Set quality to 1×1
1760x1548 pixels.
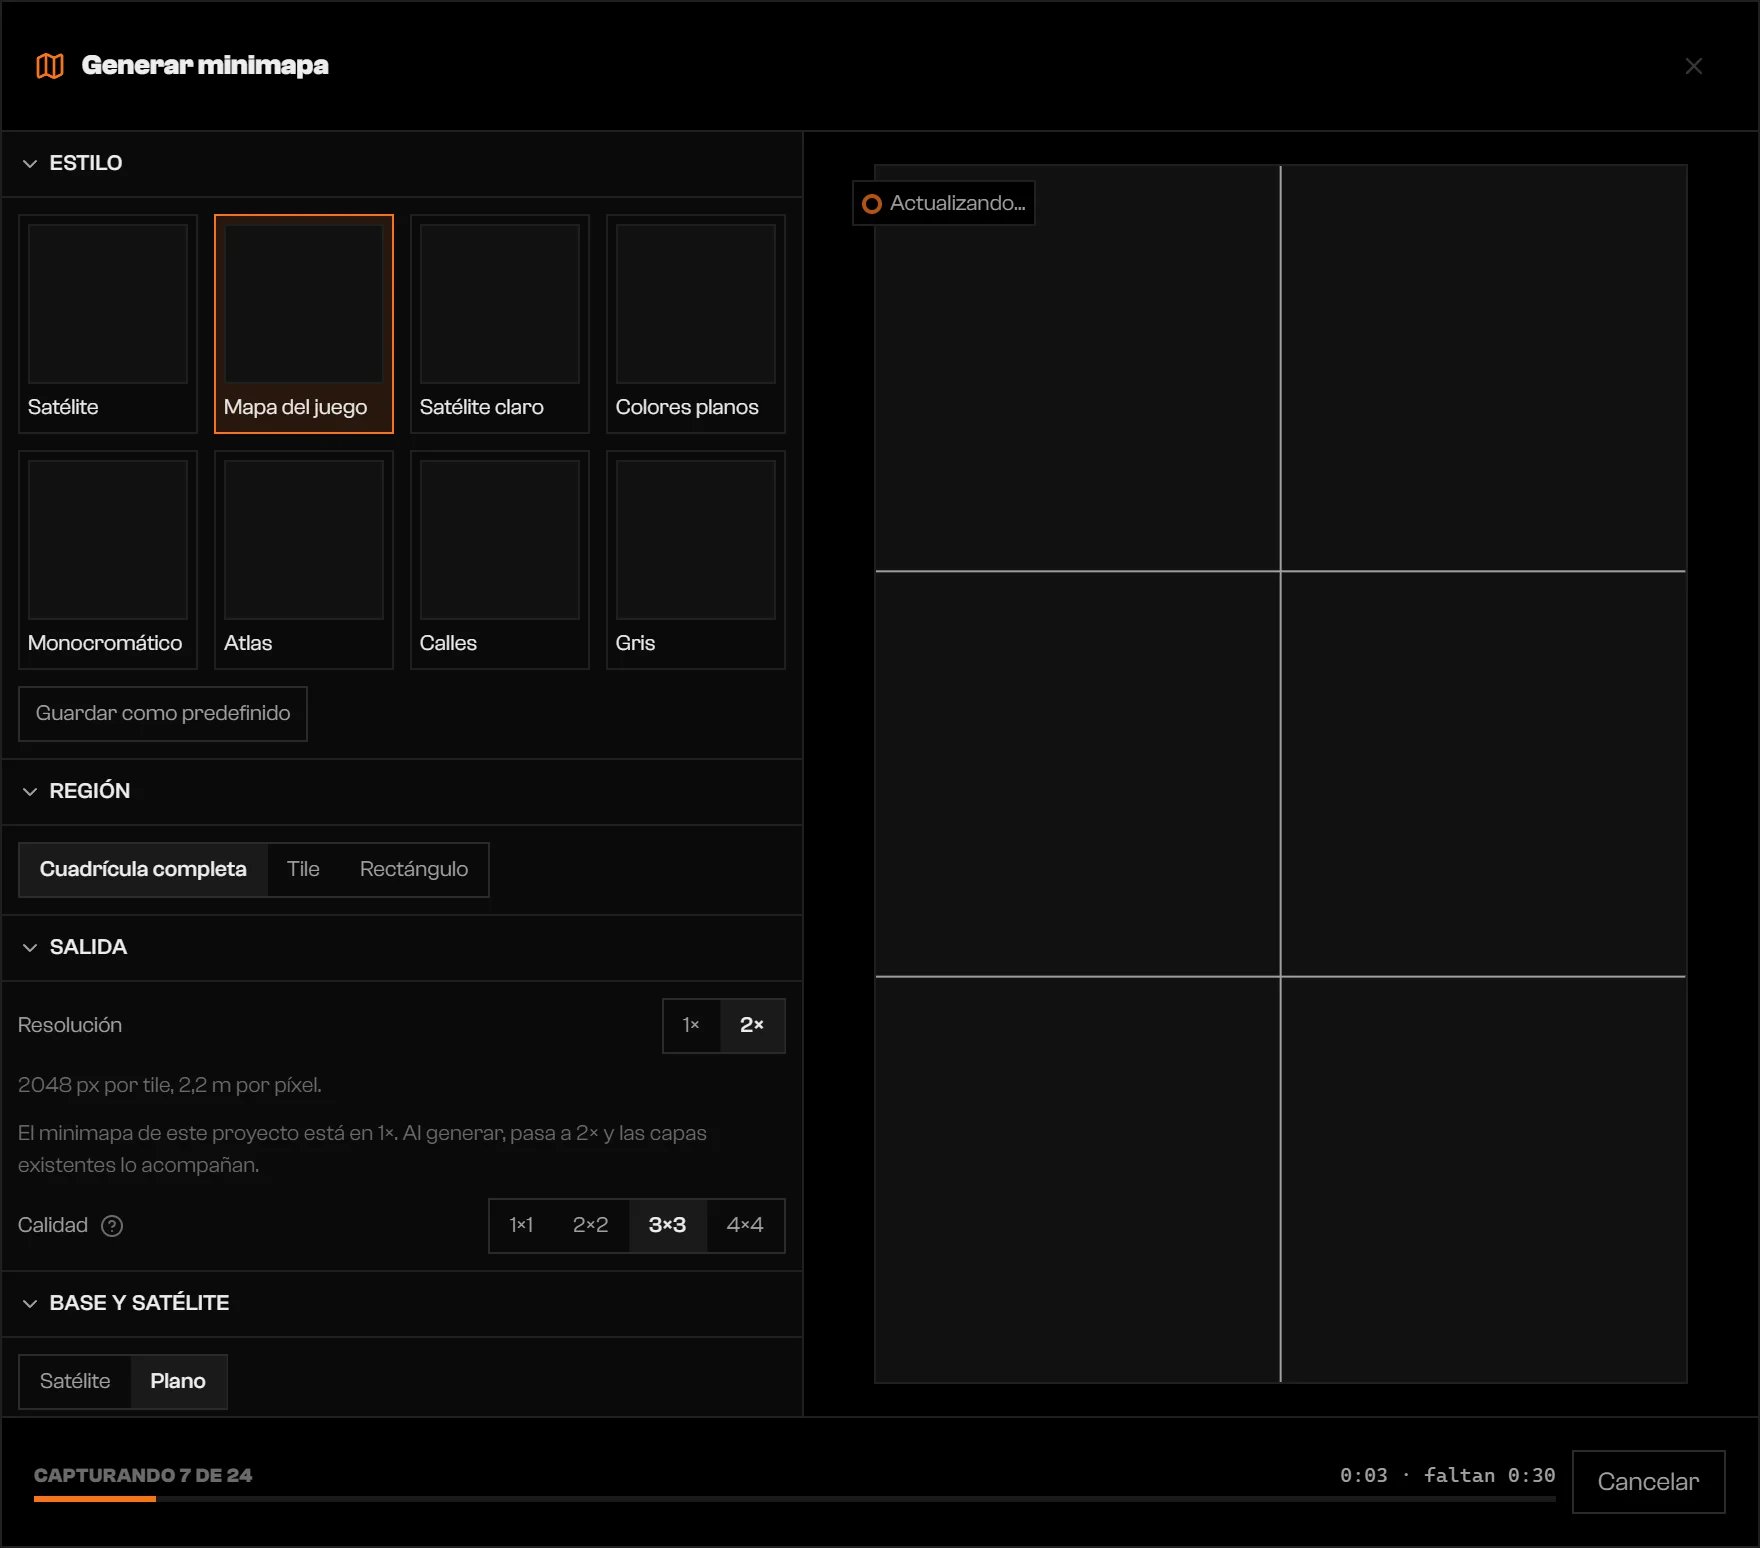(x=521, y=1226)
